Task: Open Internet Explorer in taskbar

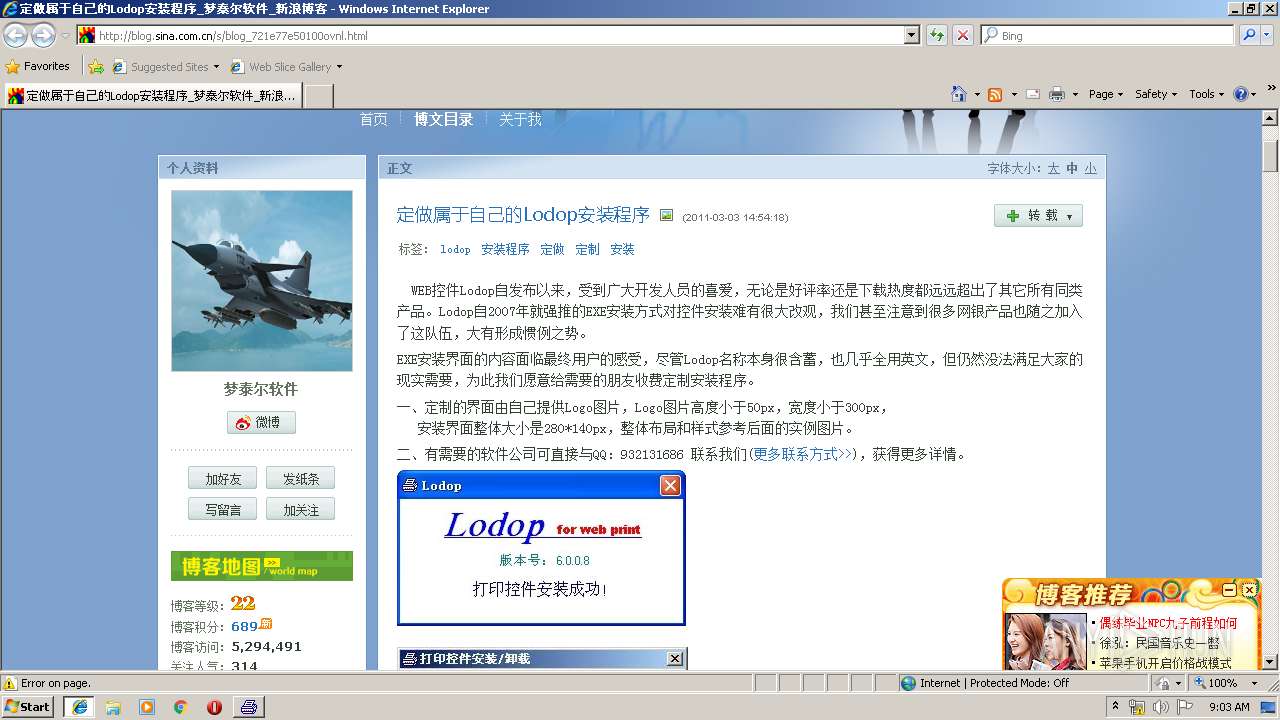Action: (x=79, y=707)
